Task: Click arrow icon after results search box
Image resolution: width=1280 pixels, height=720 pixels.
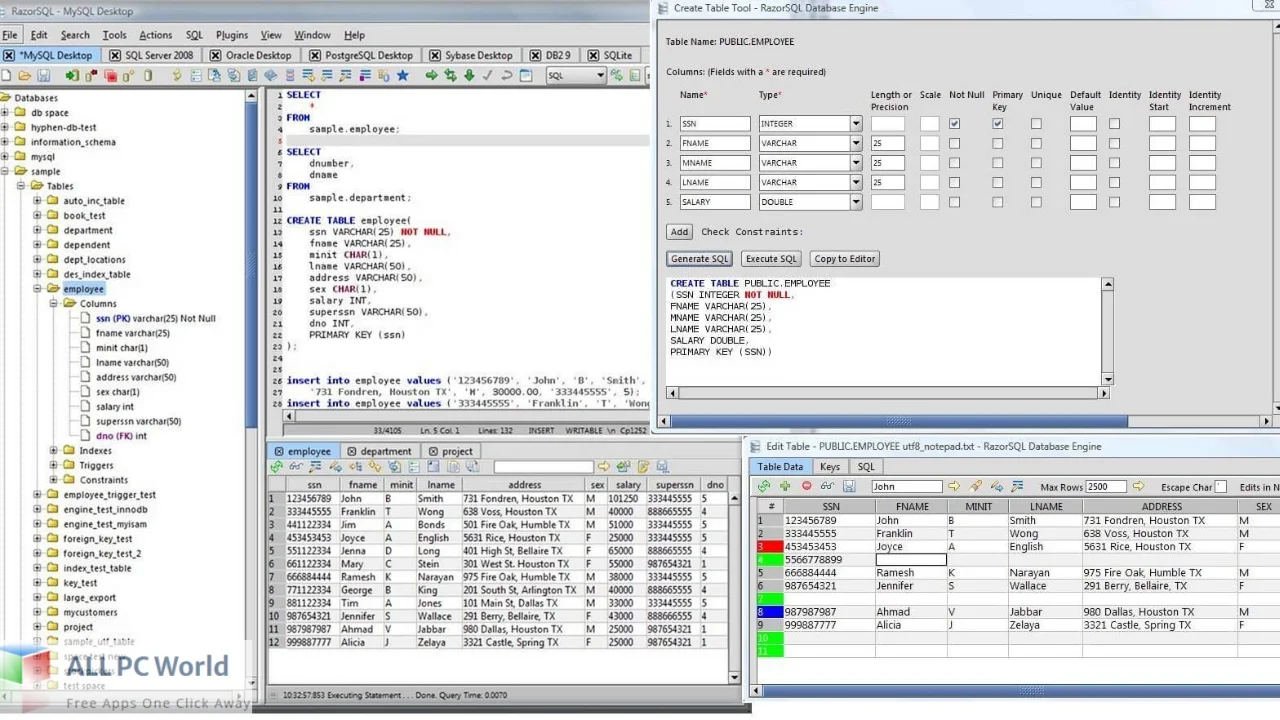Action: (x=603, y=466)
